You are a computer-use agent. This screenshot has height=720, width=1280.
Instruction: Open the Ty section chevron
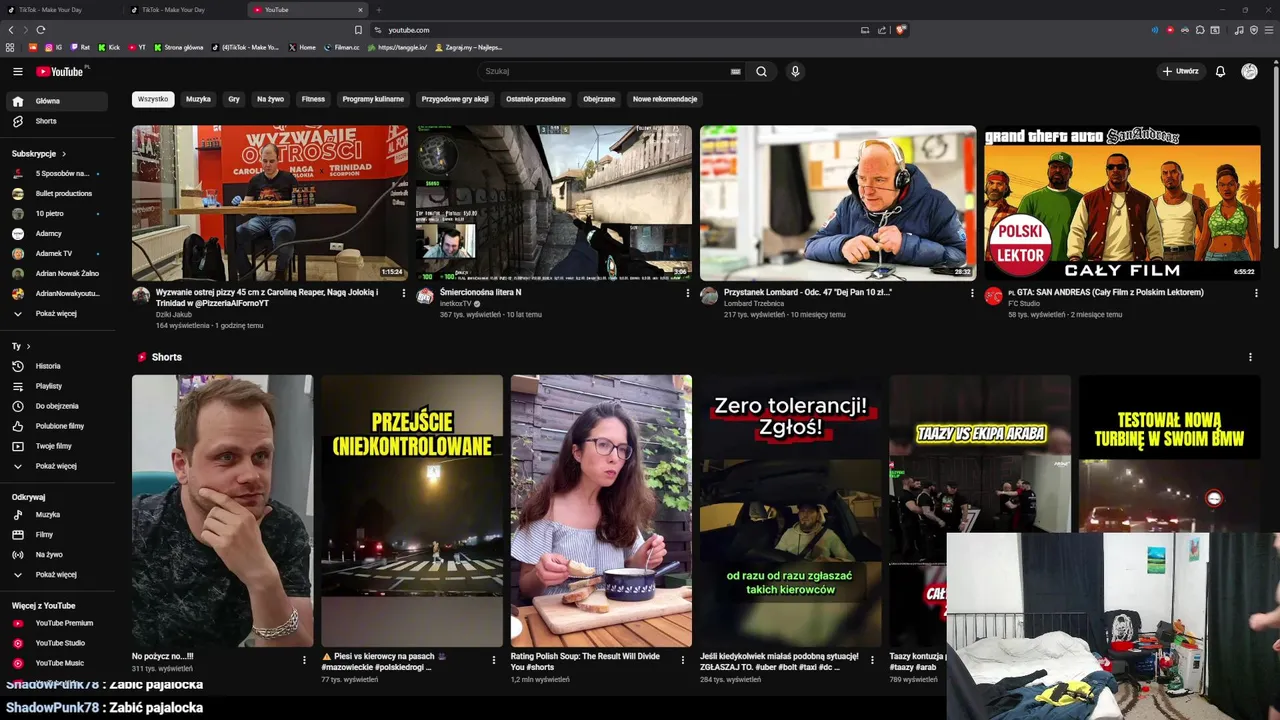click(x=29, y=346)
